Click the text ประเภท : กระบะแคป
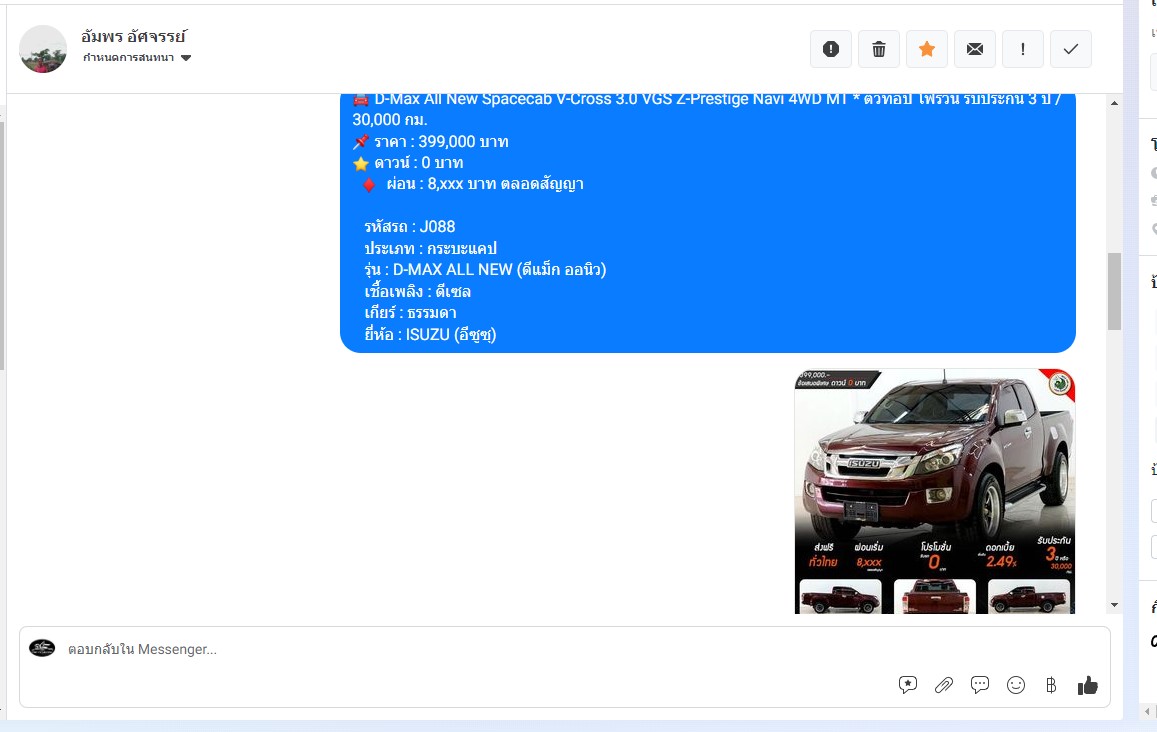 [430, 248]
